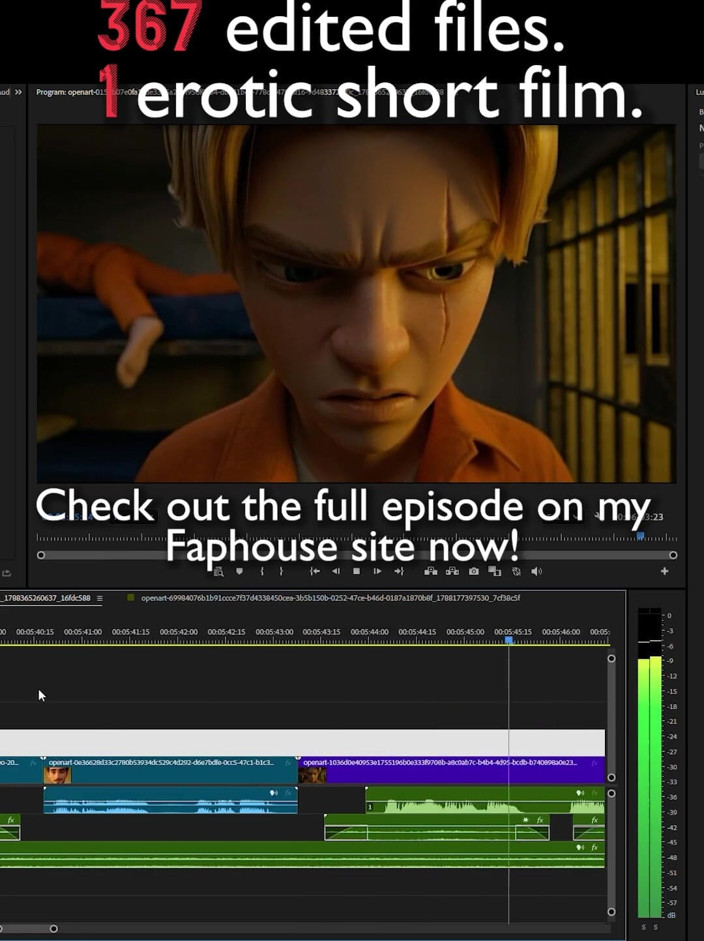Click the fx badge on the blue audio clip

click(289, 793)
